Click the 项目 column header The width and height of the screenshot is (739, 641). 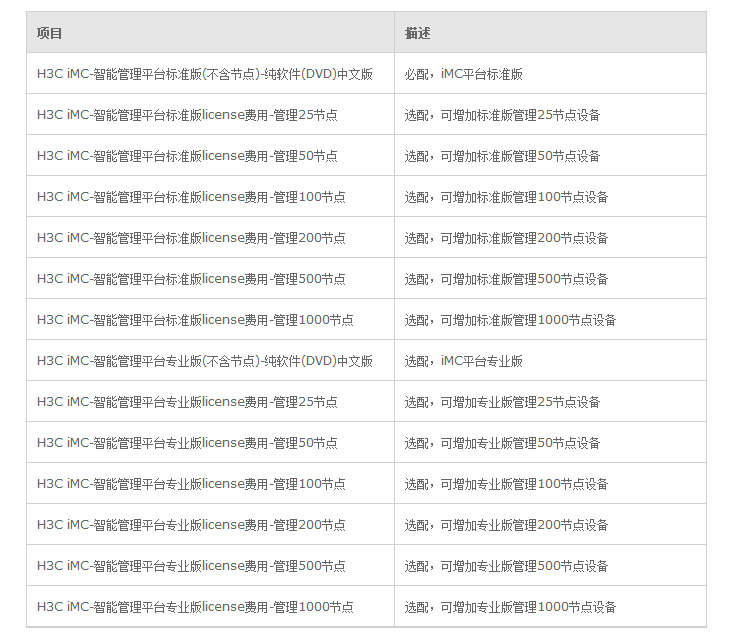point(210,33)
